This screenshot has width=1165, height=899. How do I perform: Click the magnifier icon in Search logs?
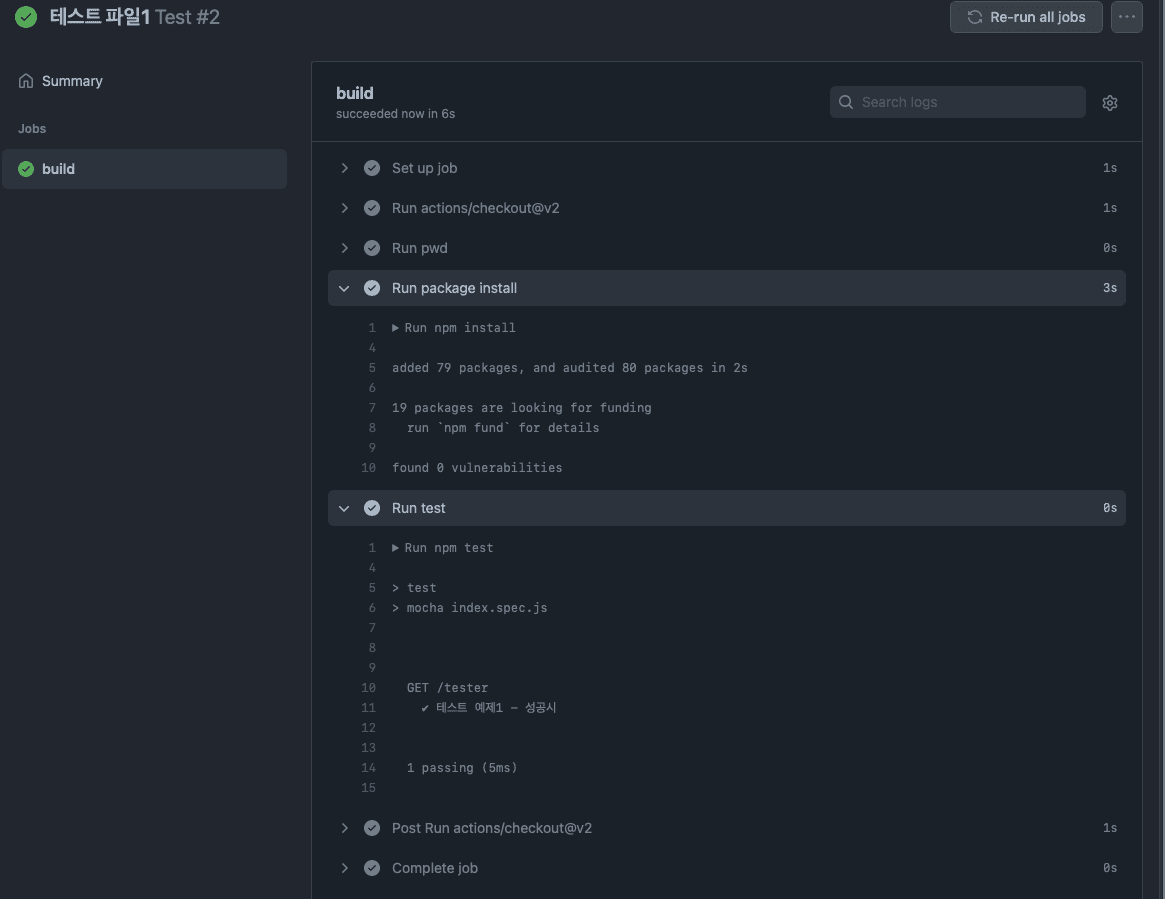[846, 102]
